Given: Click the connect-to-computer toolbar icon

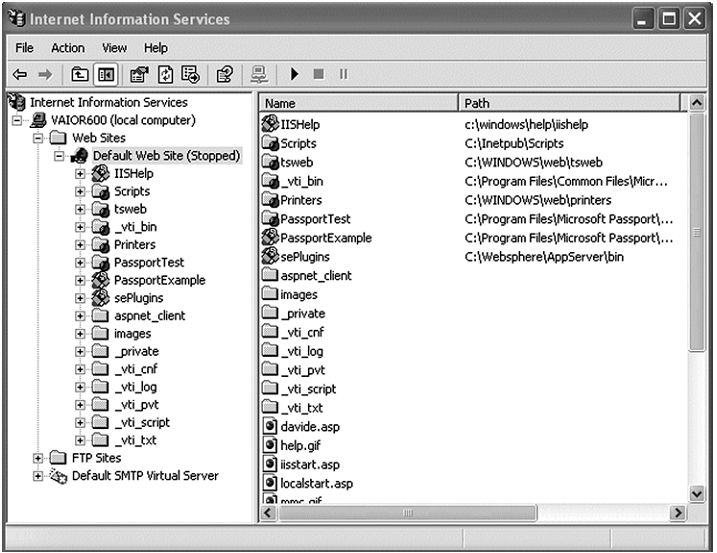Looking at the screenshot, I should coord(259,74).
